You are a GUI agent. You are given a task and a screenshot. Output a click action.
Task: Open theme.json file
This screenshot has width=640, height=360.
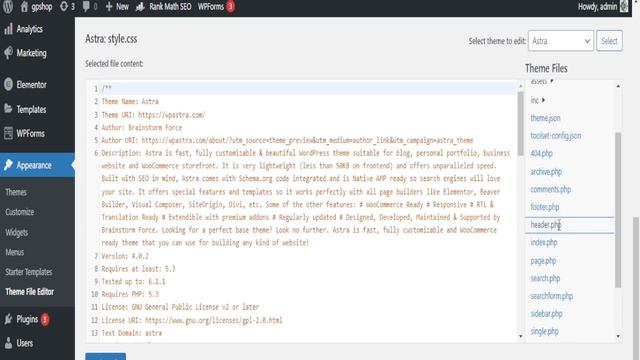(x=545, y=118)
